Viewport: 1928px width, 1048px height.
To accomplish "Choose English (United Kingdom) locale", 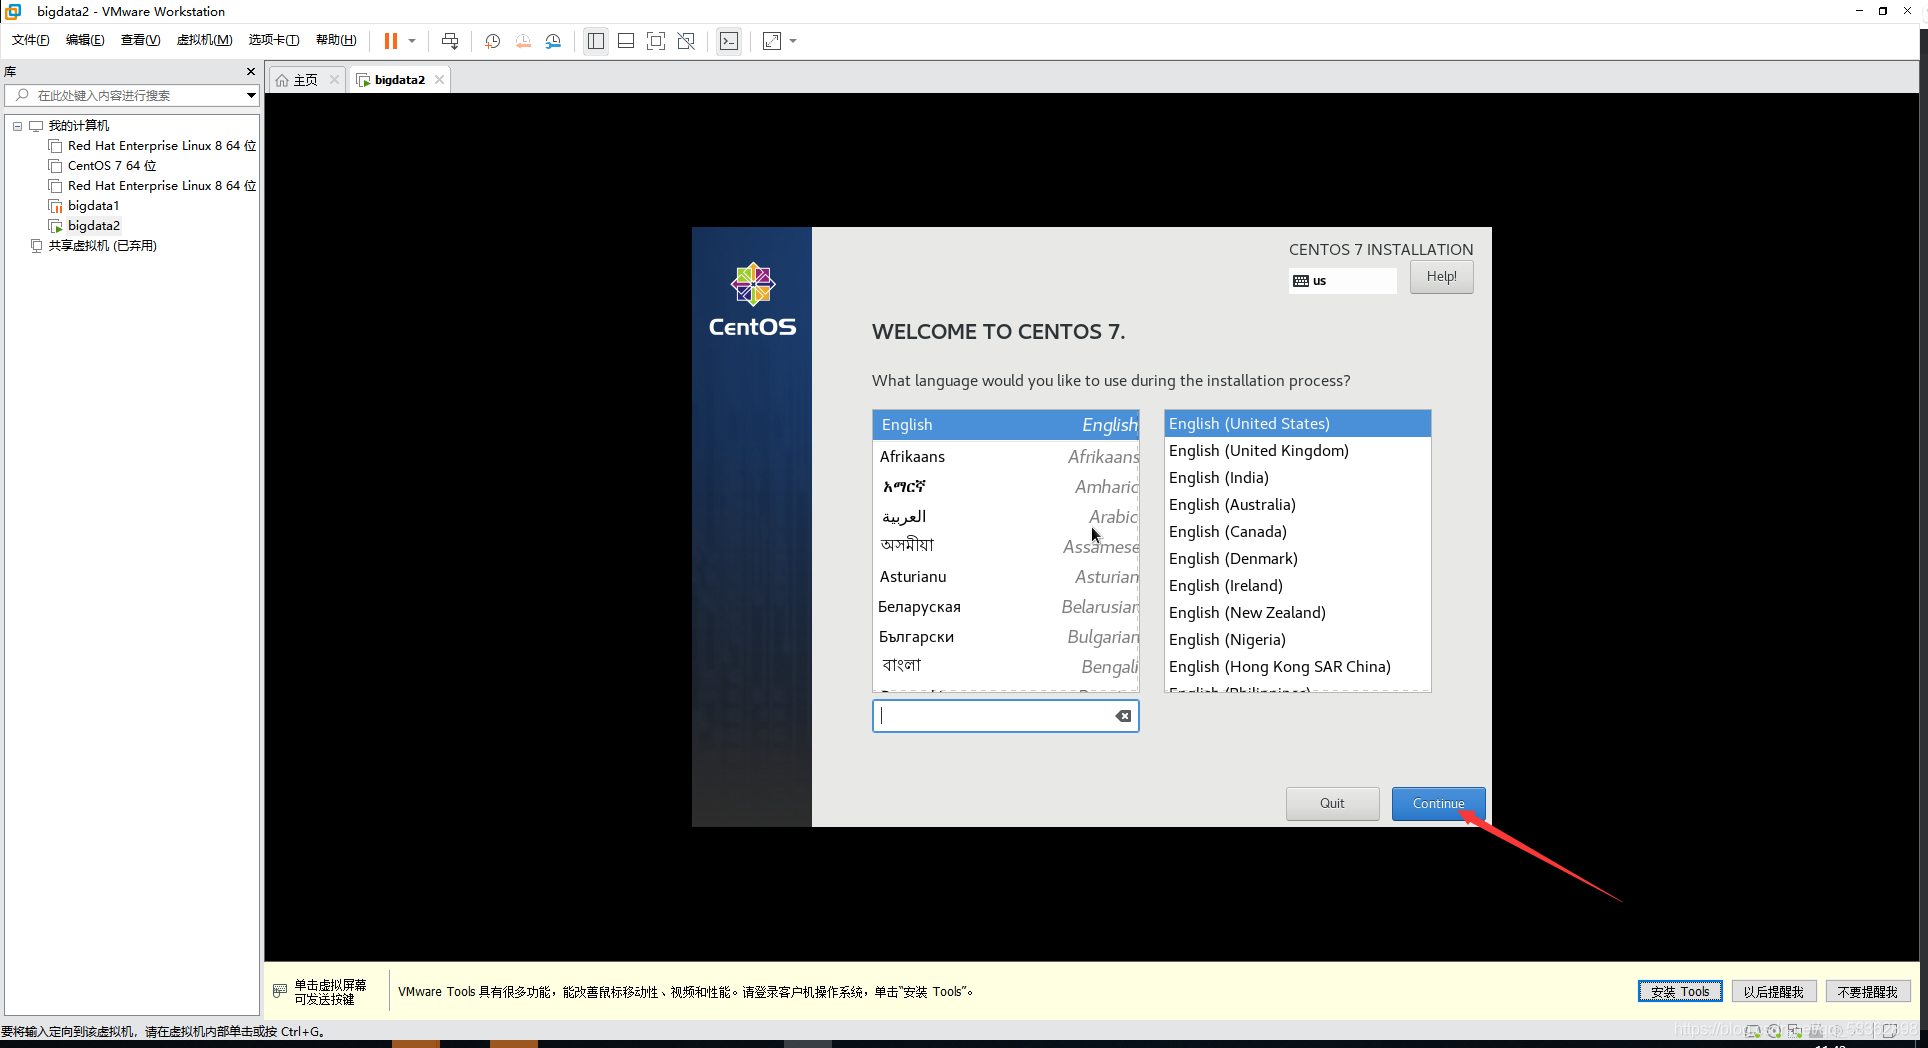I will [1298, 451].
